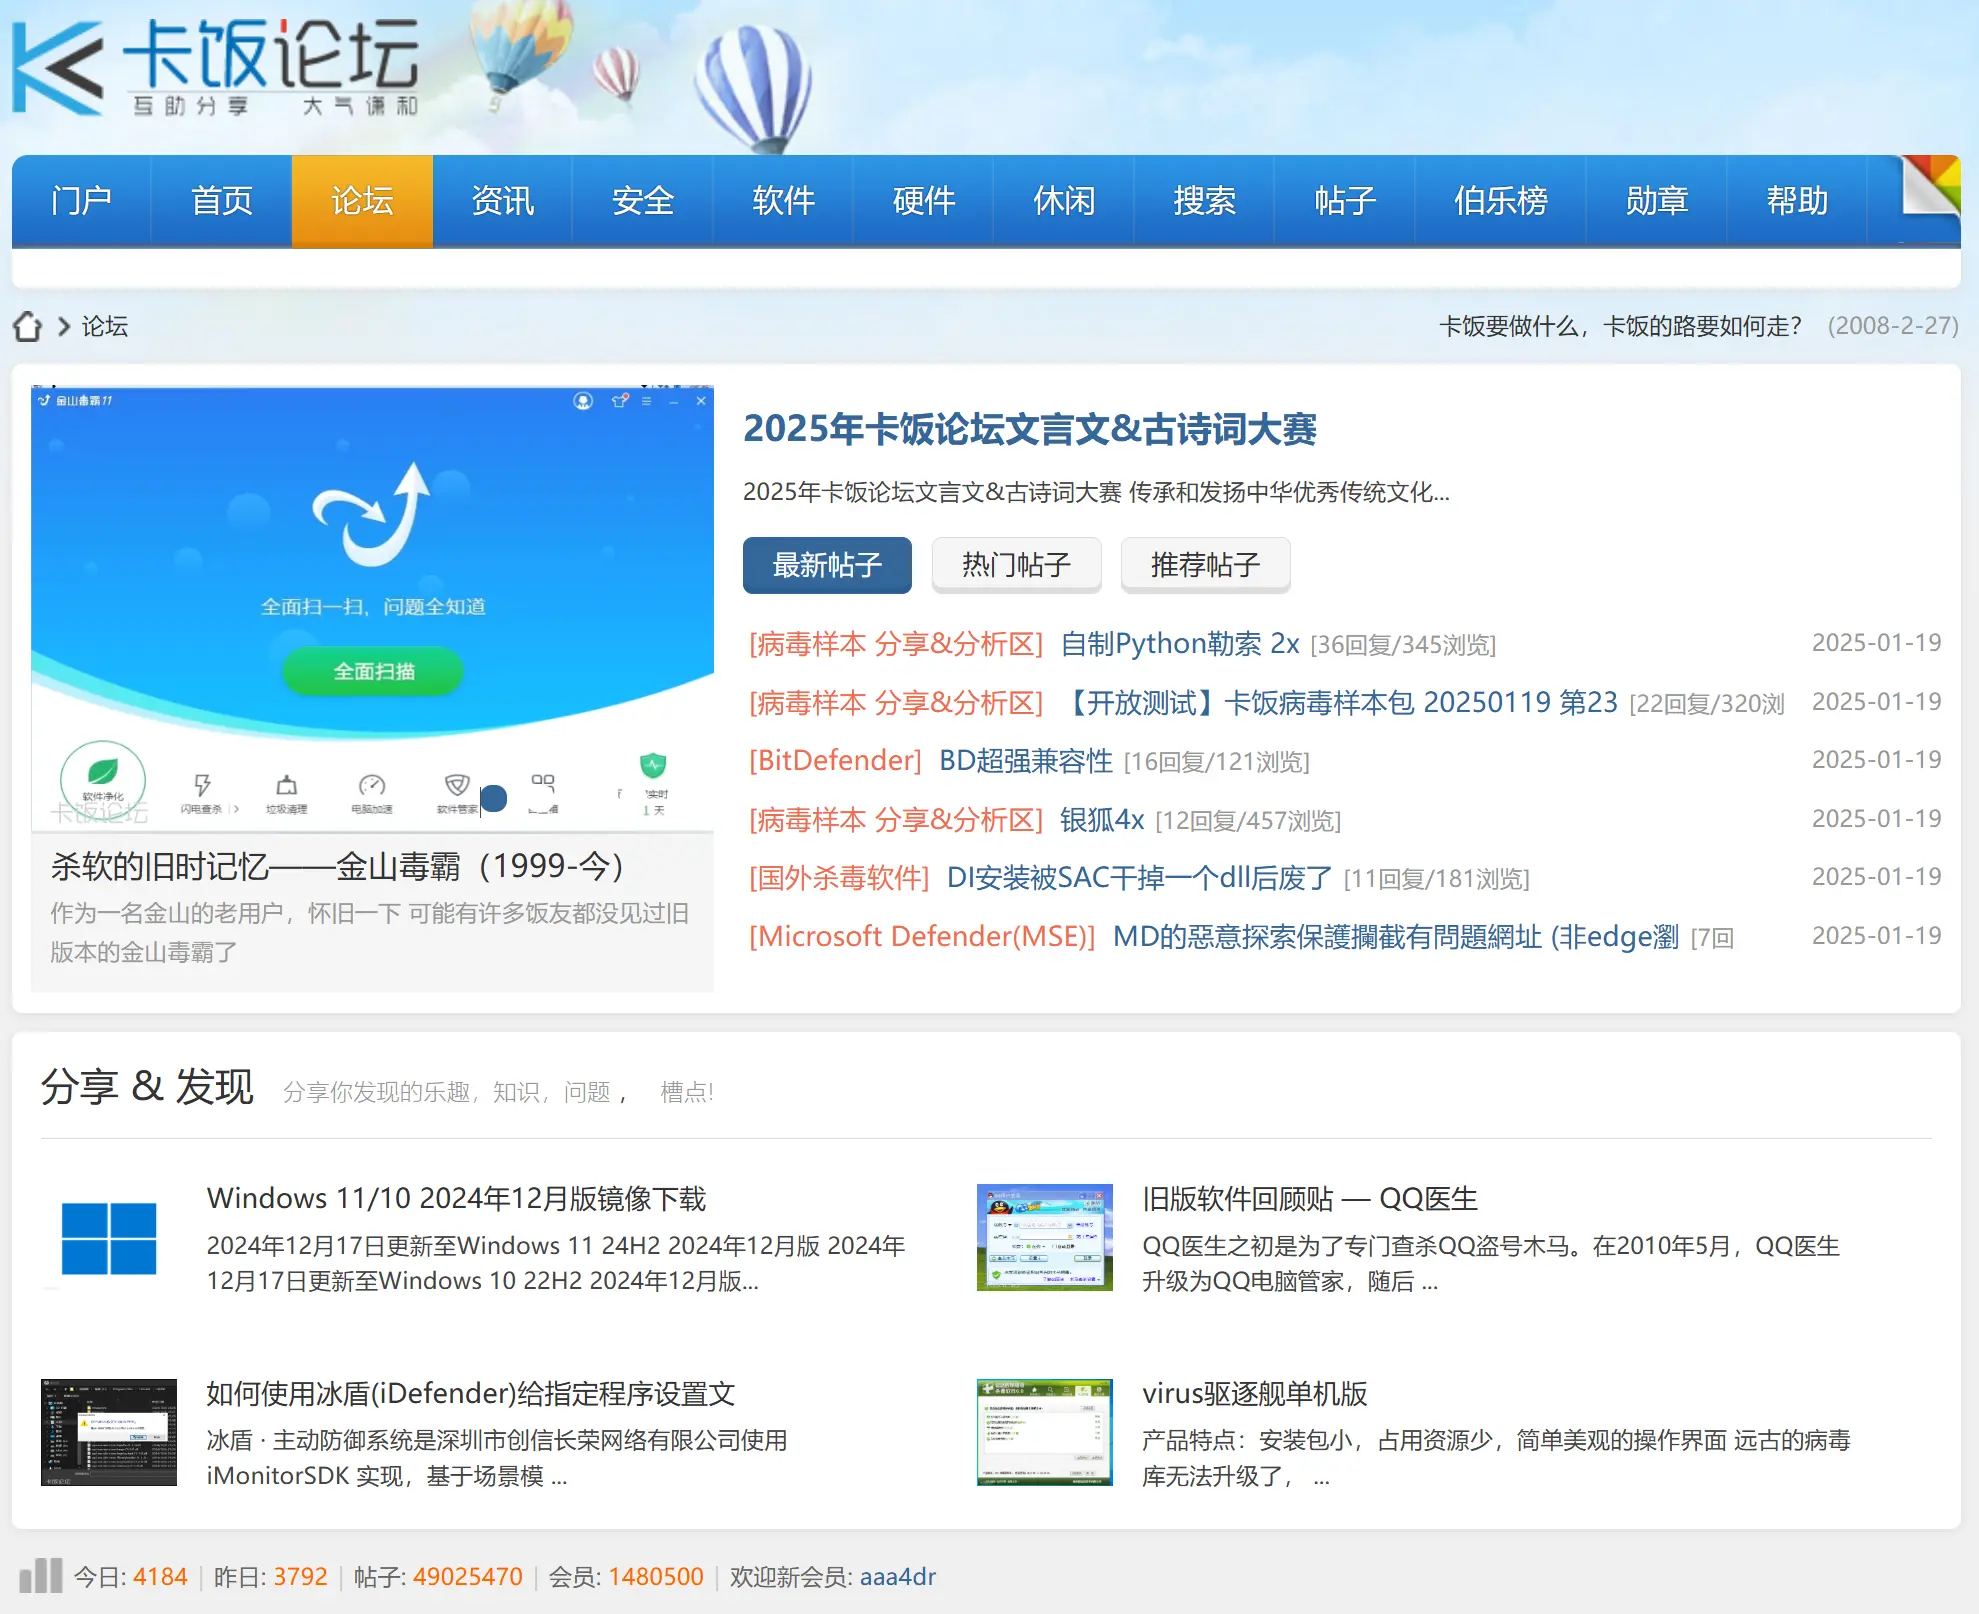The height and width of the screenshot is (1614, 1979).
Task: Click the [BitDefender] category tag link
Action: (835, 761)
